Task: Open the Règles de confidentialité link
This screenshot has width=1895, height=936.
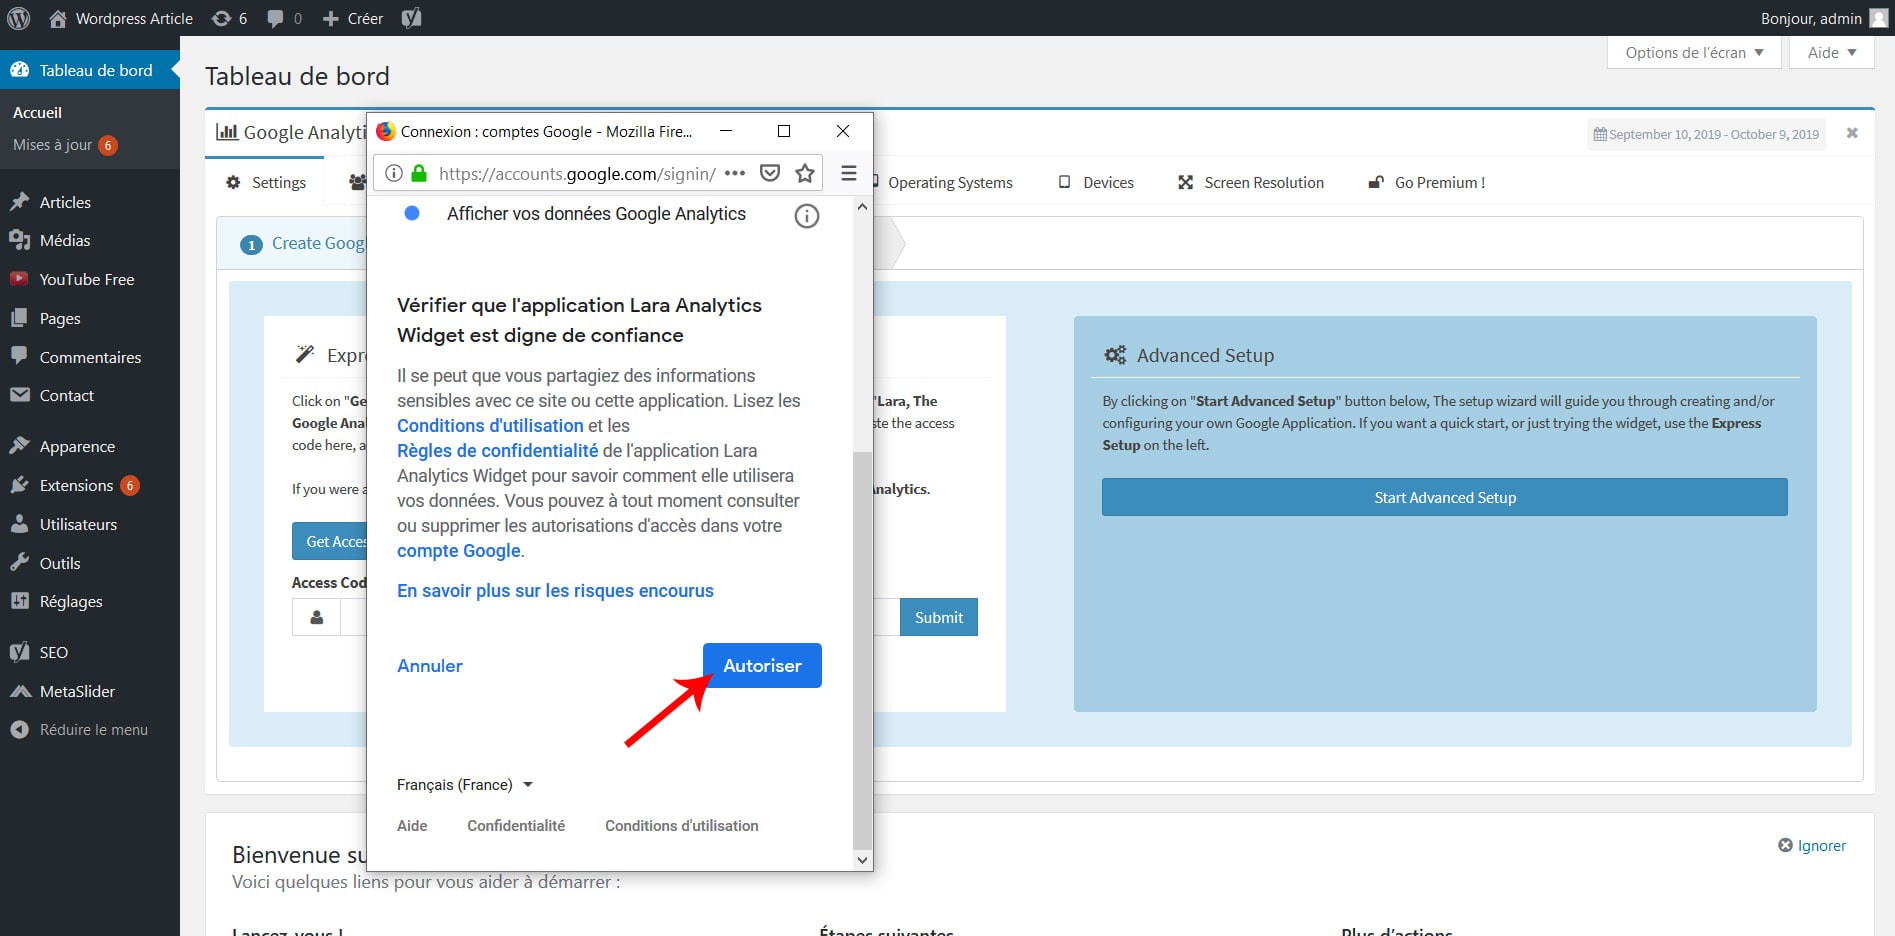Action: pyautogui.click(x=497, y=451)
